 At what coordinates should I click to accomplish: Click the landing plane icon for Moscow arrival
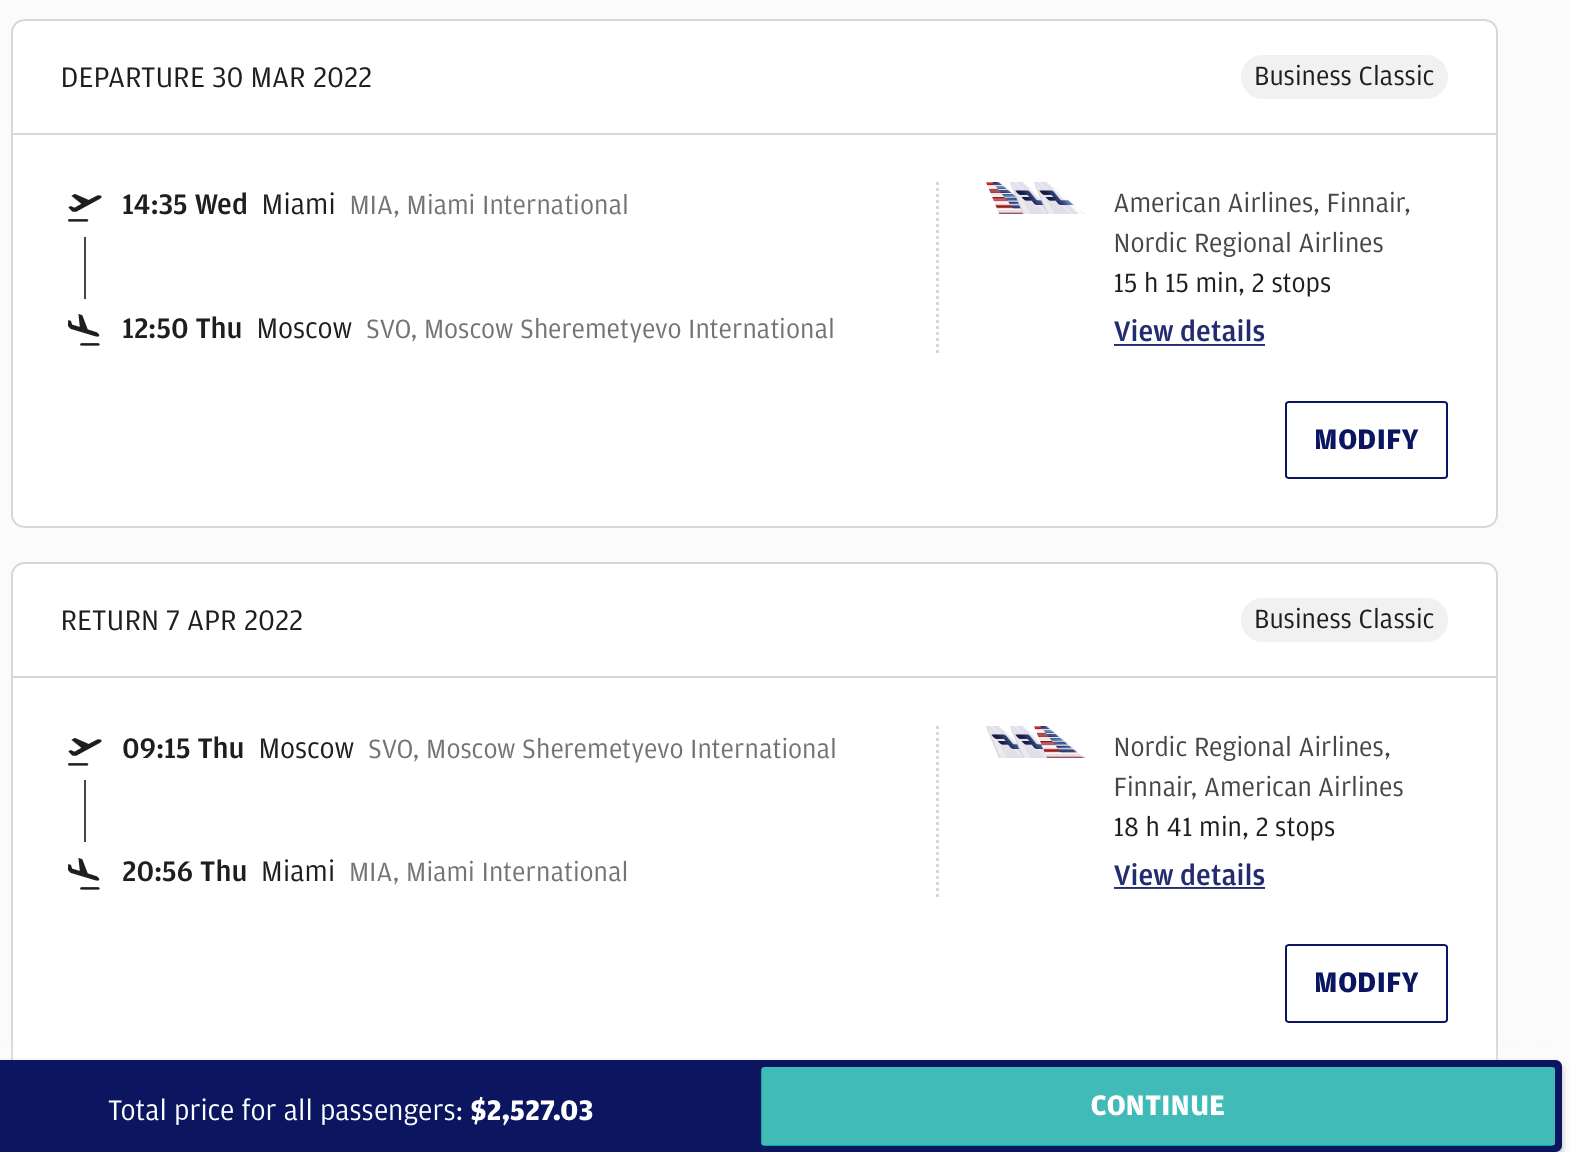pos(84,329)
